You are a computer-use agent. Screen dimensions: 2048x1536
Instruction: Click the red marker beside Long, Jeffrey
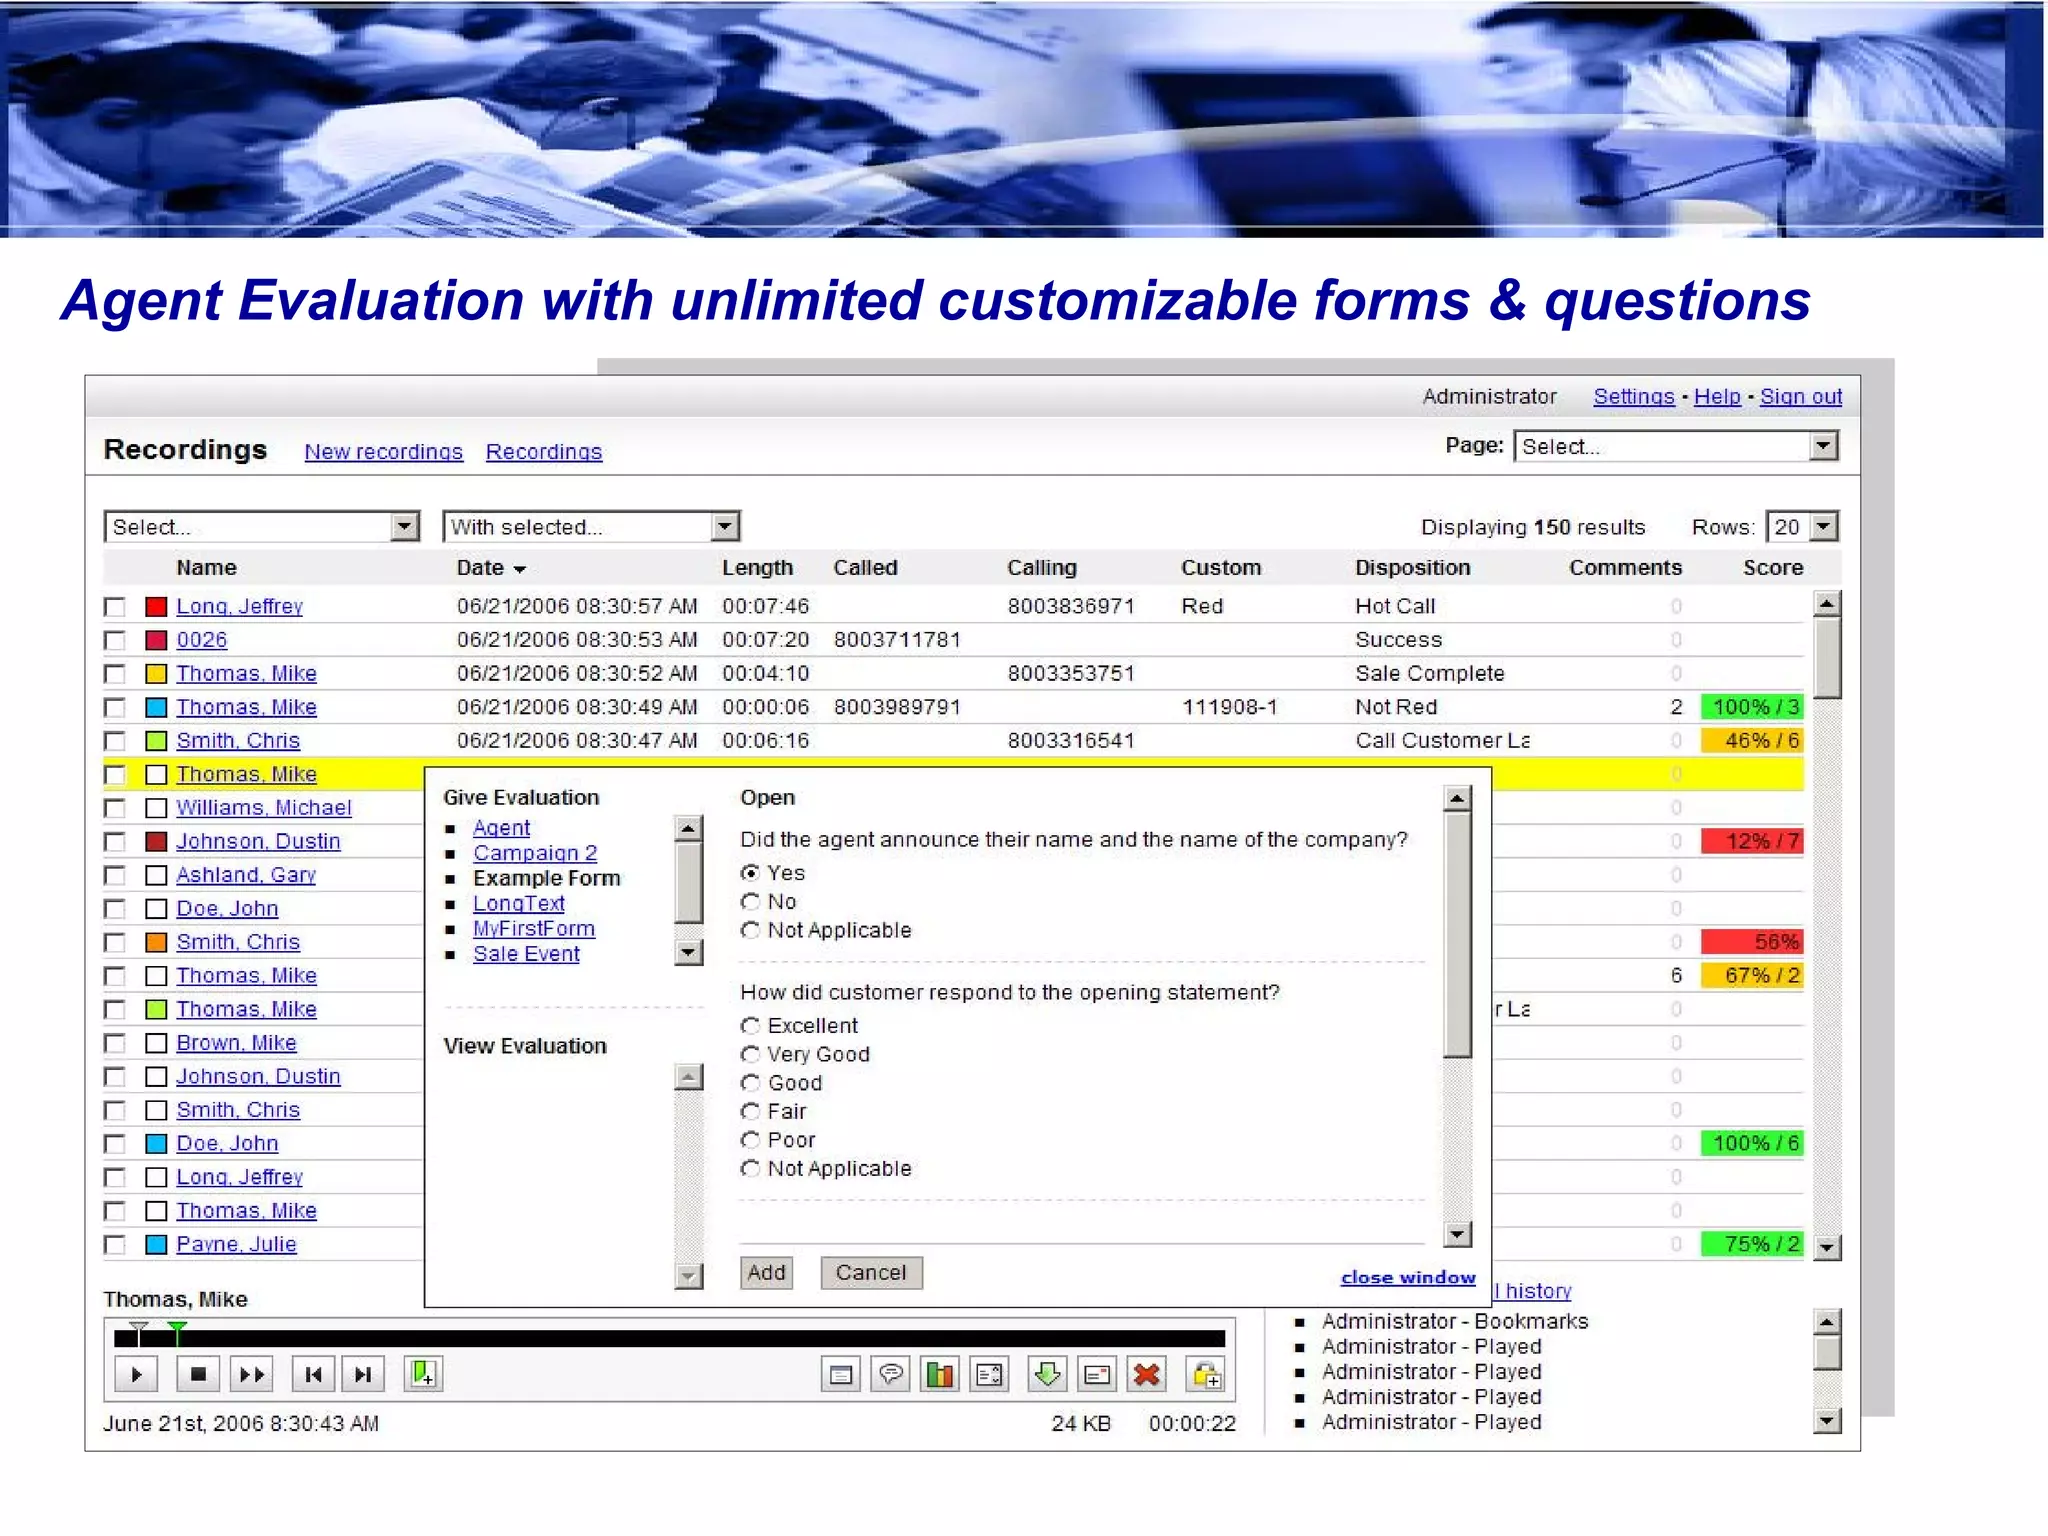pos(156,606)
